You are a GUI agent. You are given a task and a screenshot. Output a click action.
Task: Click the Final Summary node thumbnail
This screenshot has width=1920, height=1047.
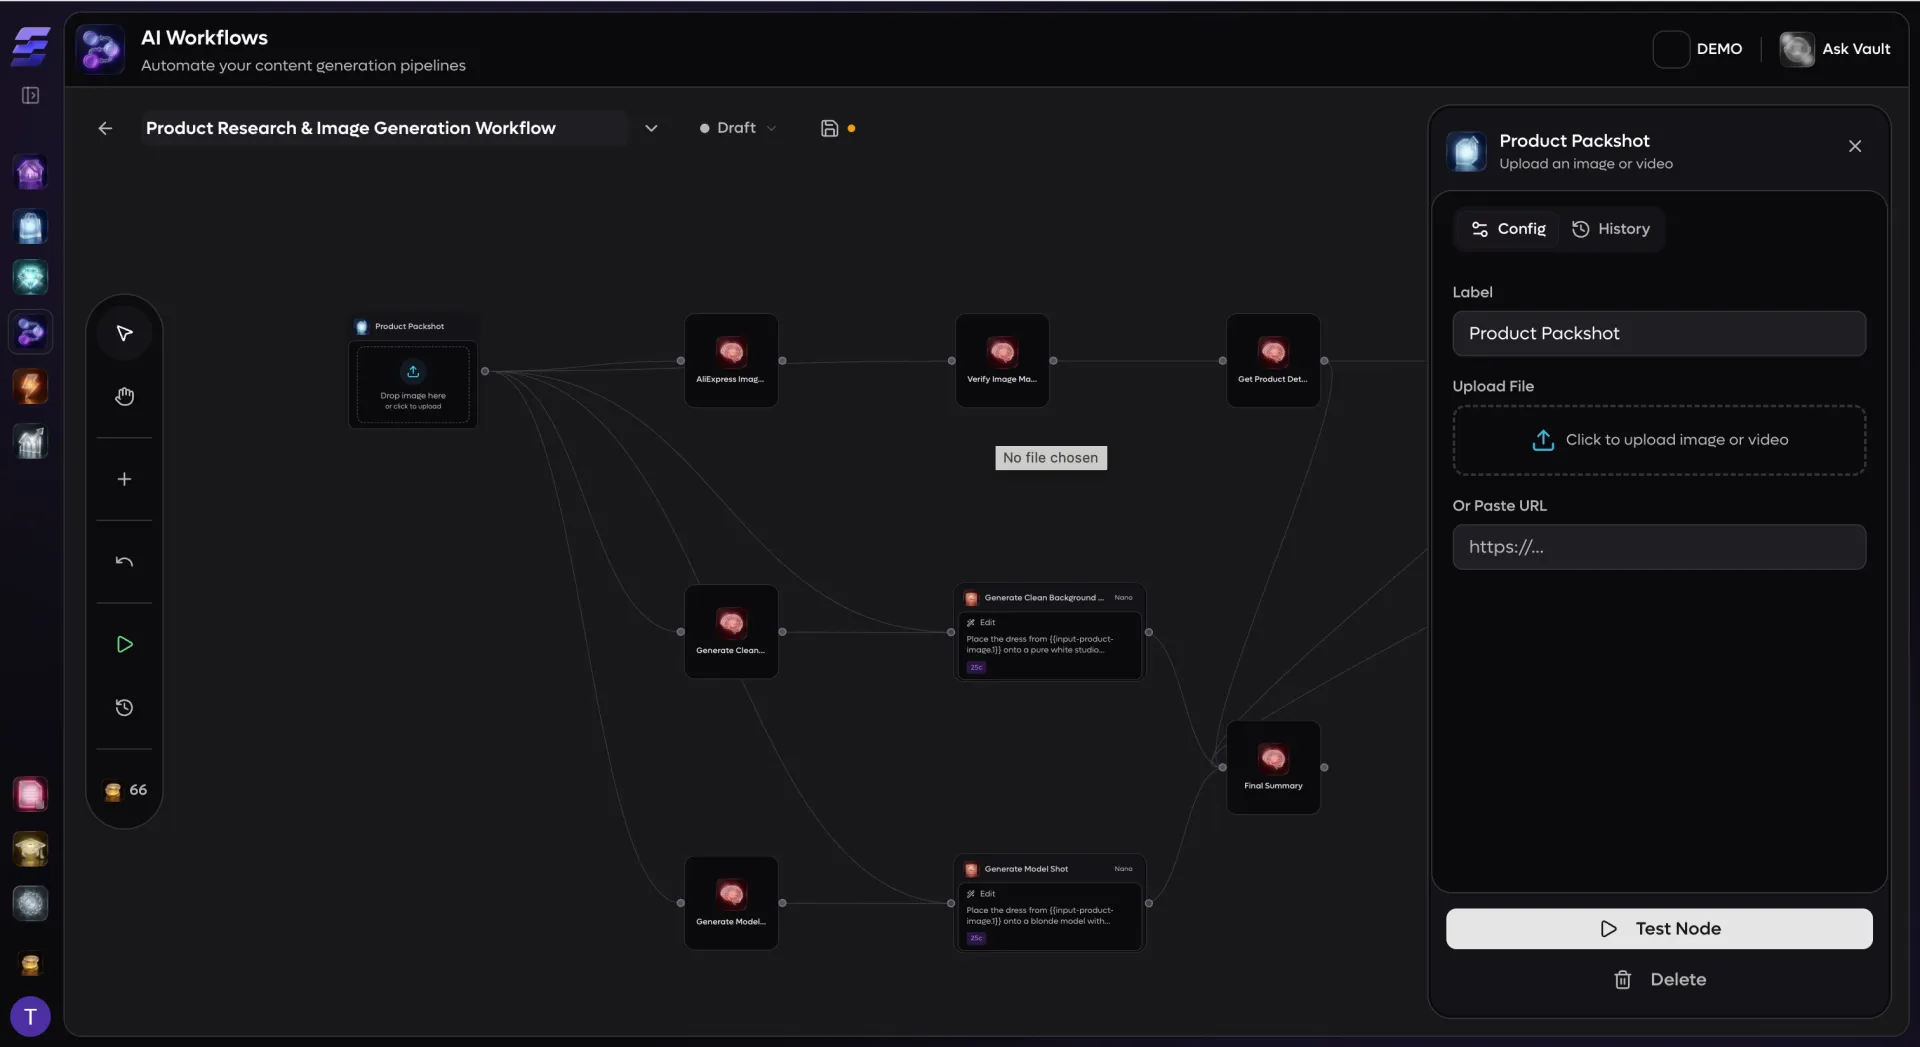pos(1274,757)
